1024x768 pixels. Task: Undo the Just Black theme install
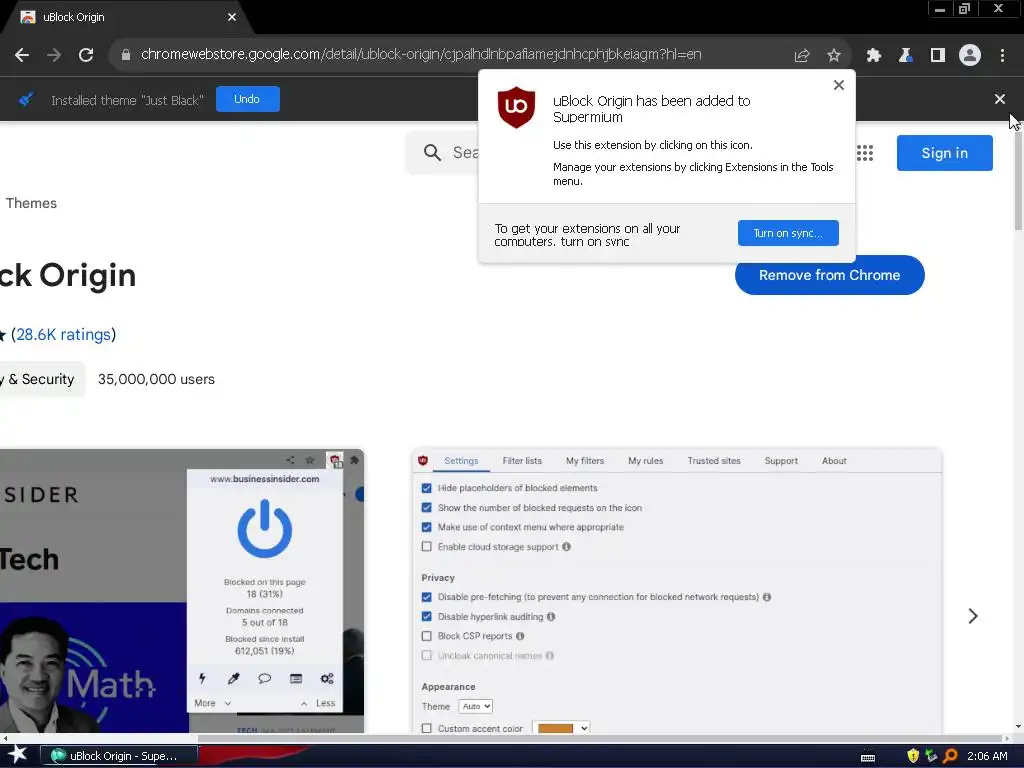[x=248, y=99]
